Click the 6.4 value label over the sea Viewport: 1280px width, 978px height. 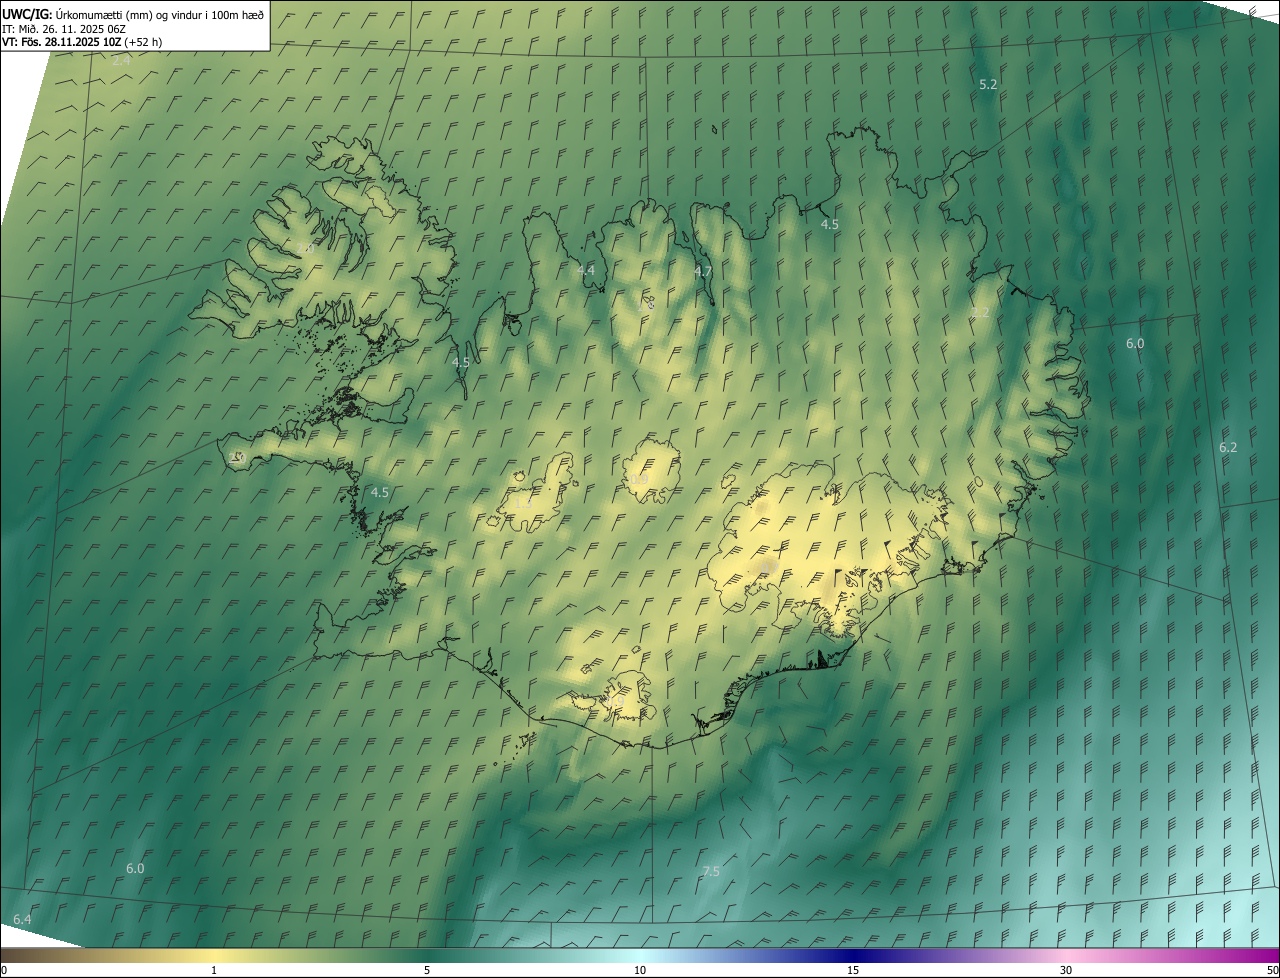(22, 920)
